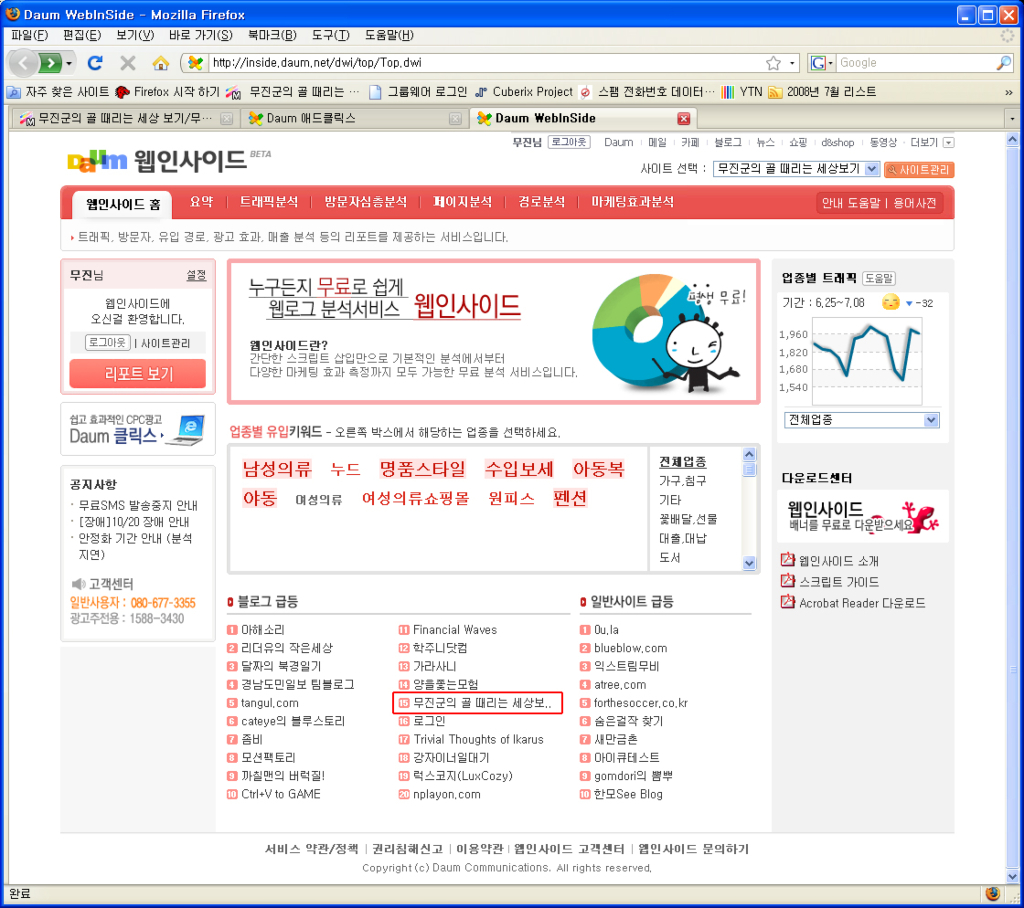This screenshot has height=908, width=1024.
Task: Open the 마케팅효과분석 navigation tab
Action: [x=632, y=202]
